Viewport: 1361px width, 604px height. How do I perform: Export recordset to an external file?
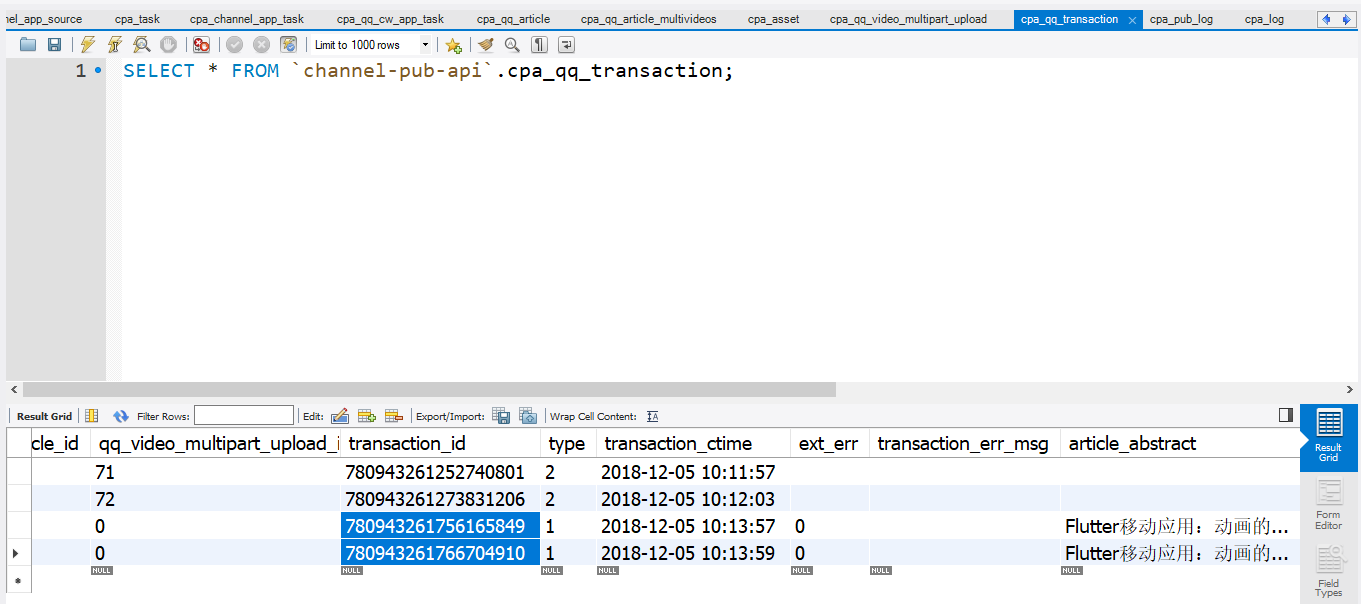pyautogui.click(x=501, y=416)
